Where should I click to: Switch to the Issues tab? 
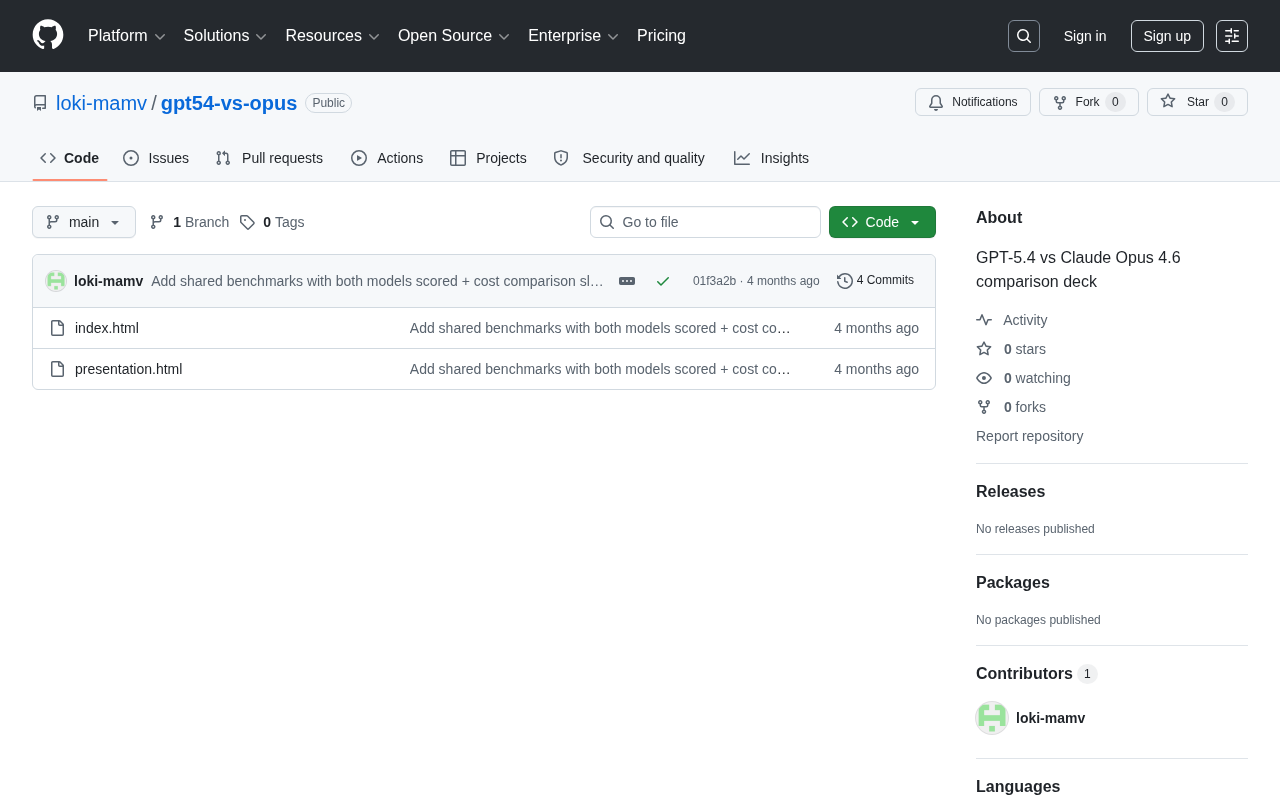tap(156, 158)
